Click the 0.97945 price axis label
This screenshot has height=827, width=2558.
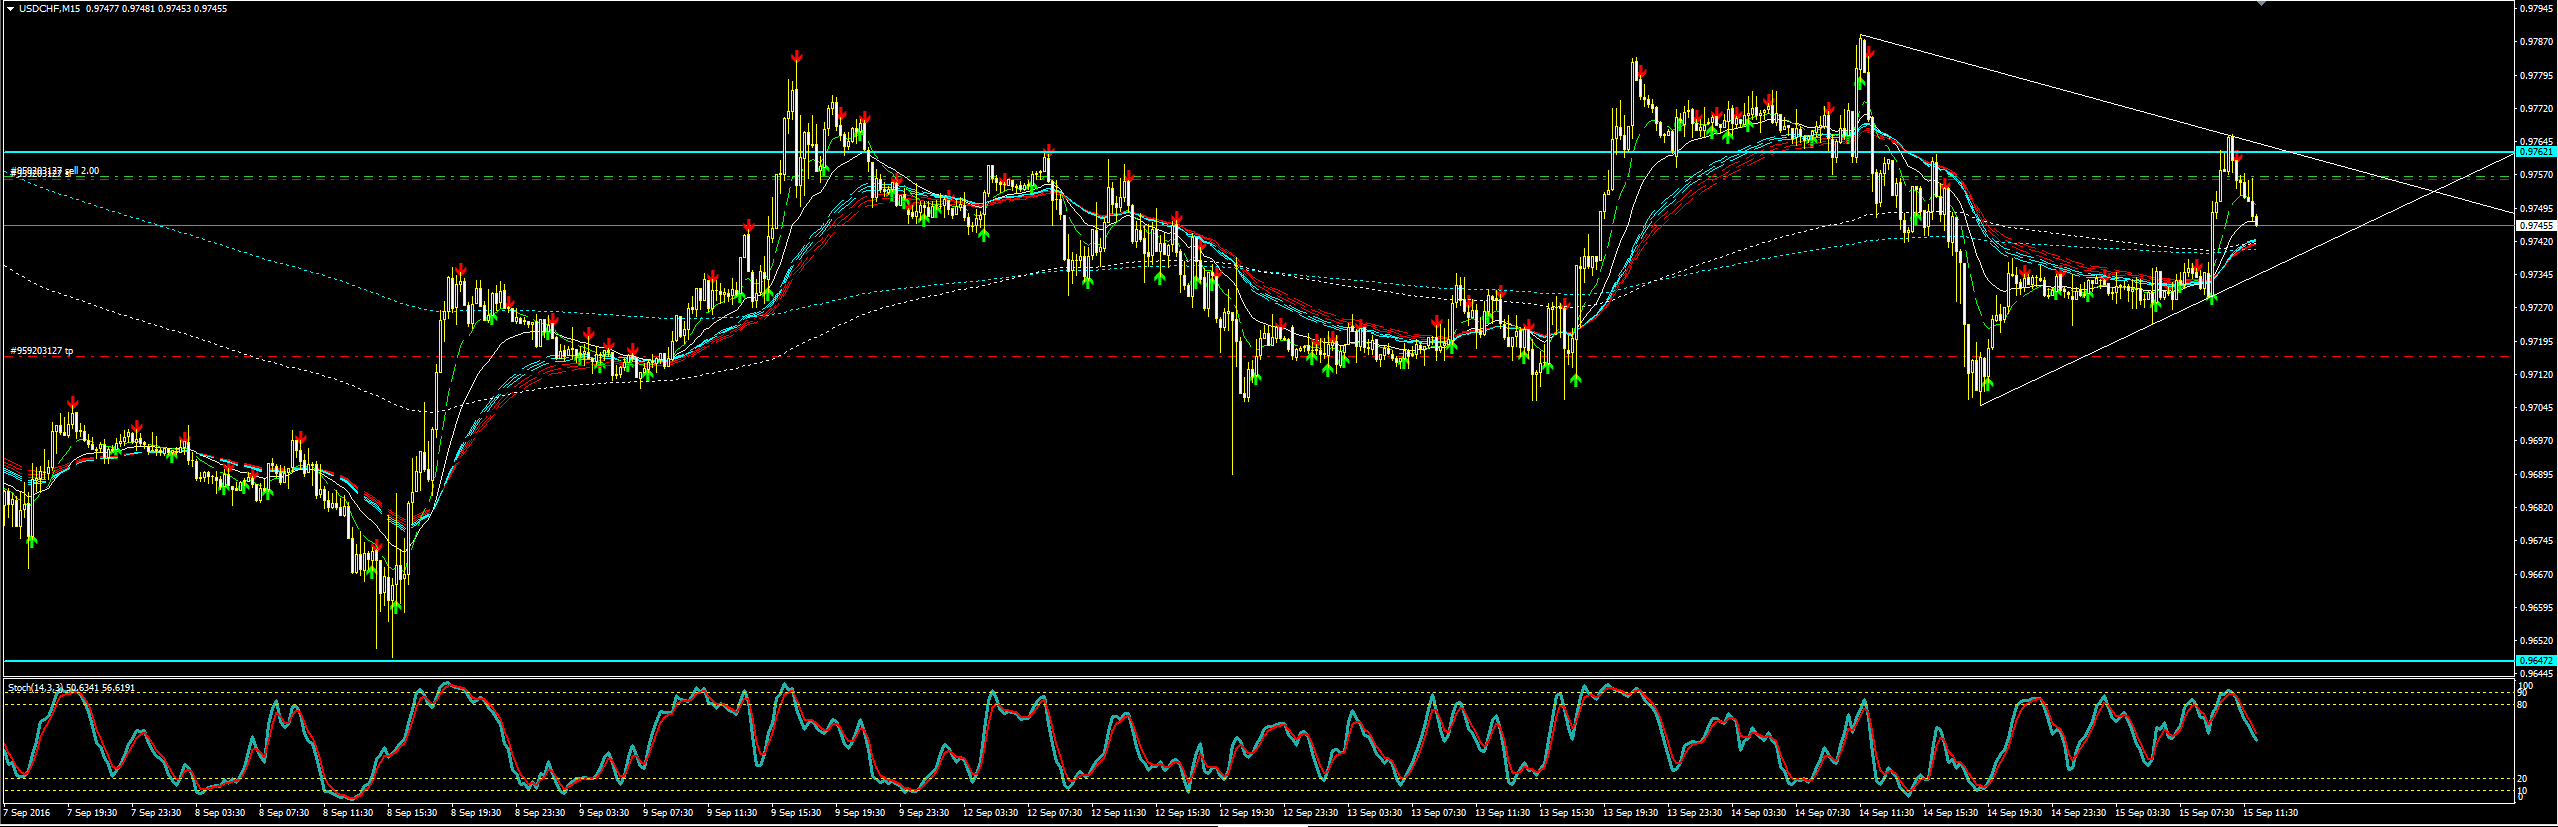[x=2537, y=9]
